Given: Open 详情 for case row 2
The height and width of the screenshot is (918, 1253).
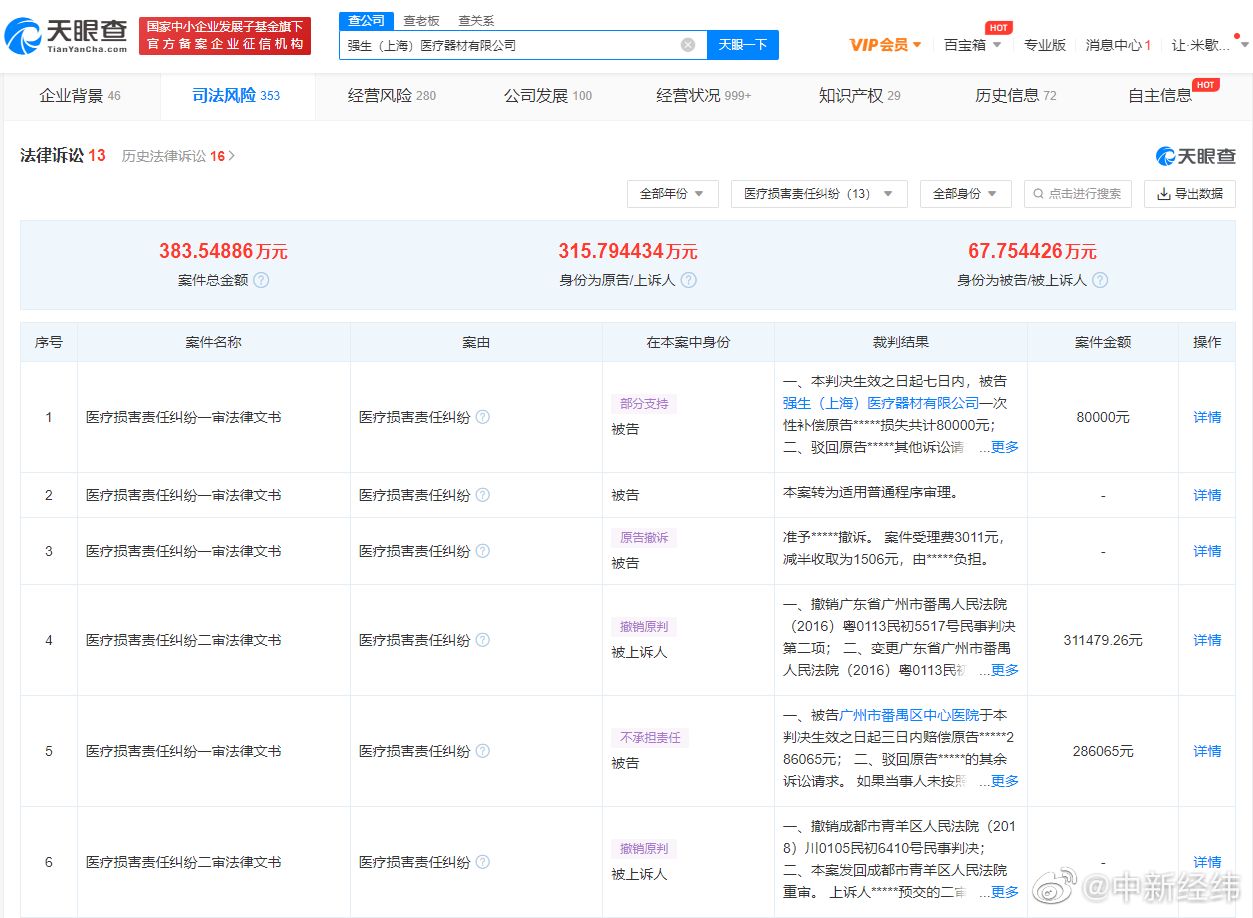Looking at the screenshot, I should pyautogui.click(x=1207, y=495).
